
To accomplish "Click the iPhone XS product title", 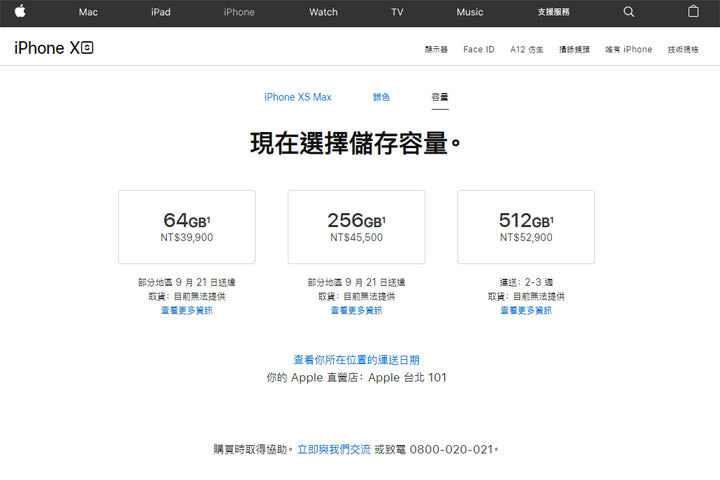I will (x=54, y=48).
